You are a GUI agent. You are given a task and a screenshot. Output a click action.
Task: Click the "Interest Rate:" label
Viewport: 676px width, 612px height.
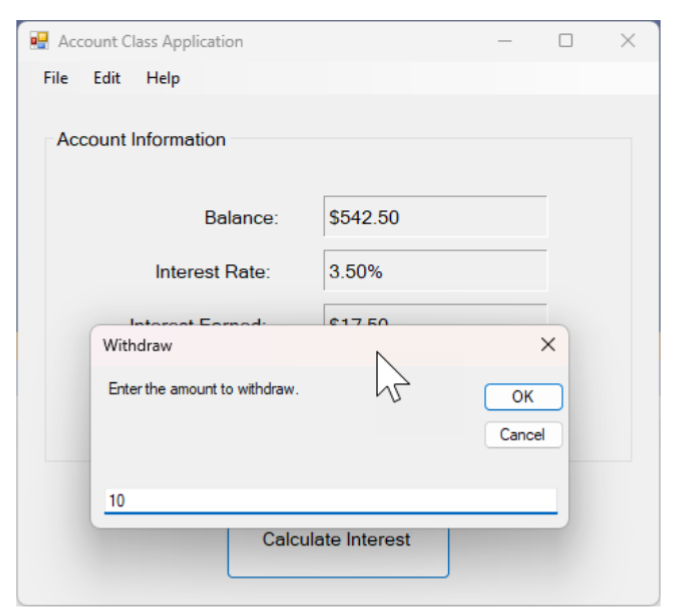tap(213, 272)
